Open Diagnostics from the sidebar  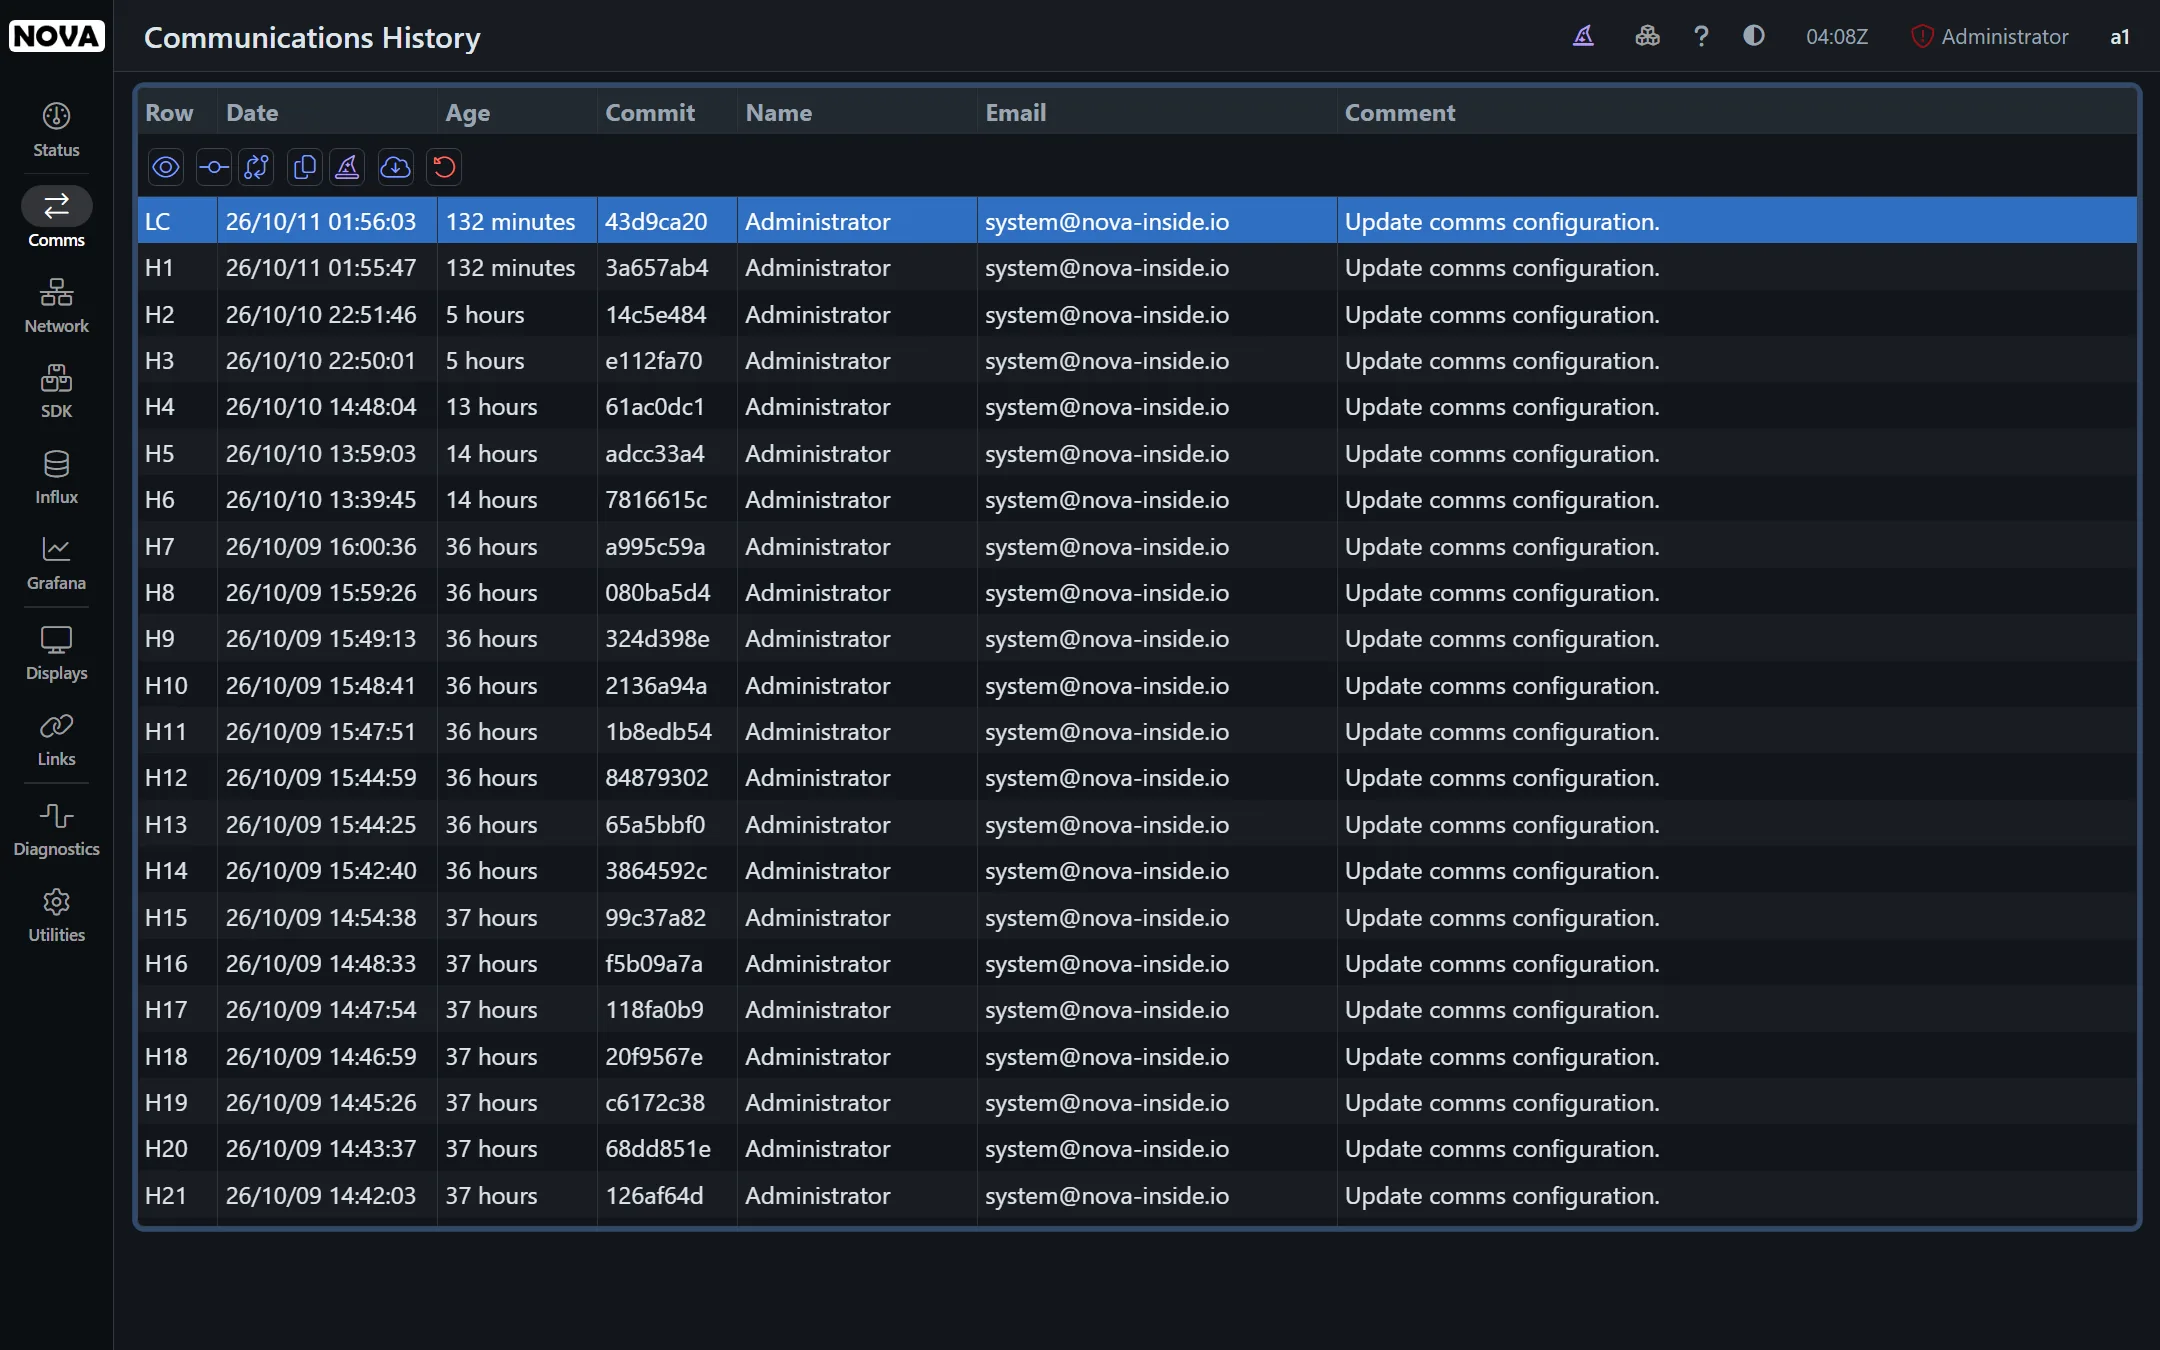pyautogui.click(x=56, y=829)
